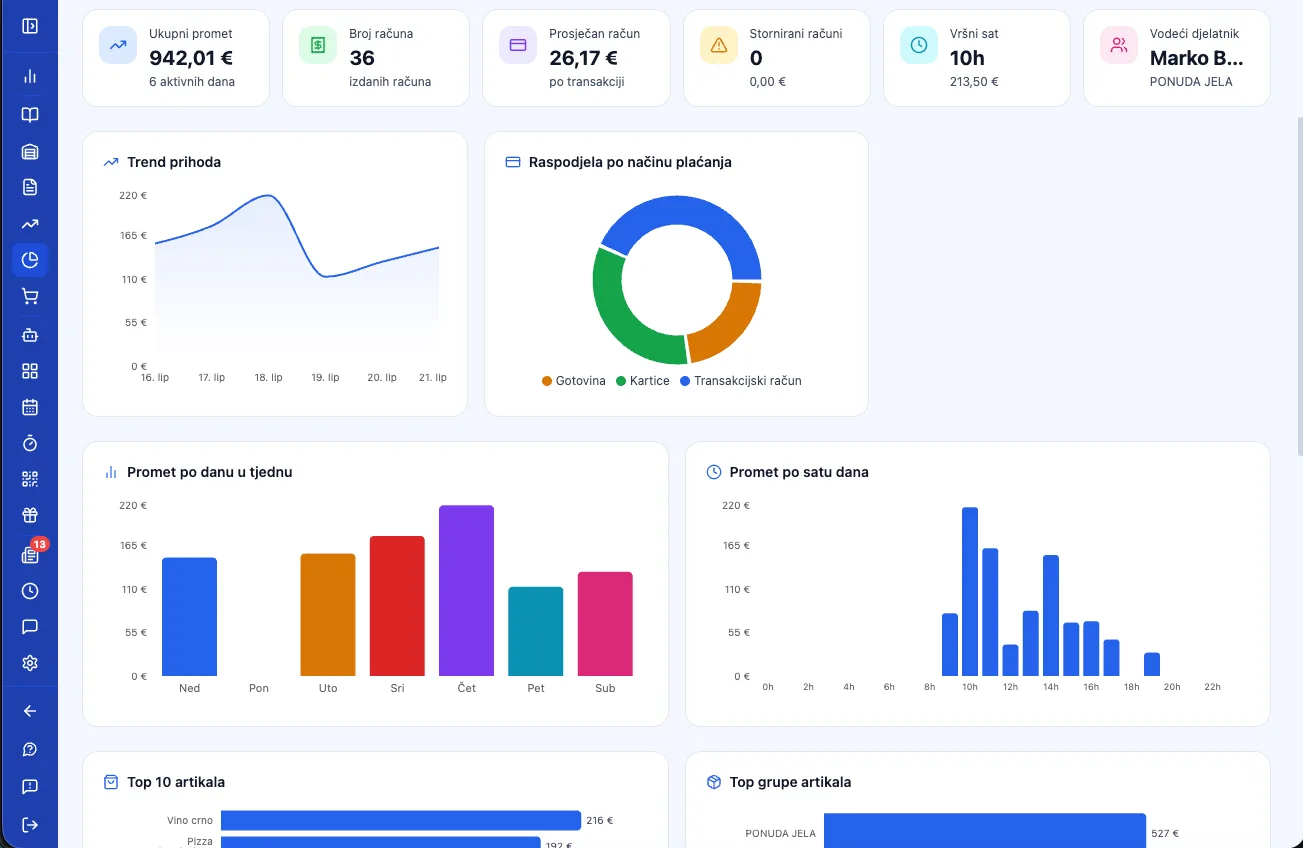The height and width of the screenshot is (848, 1303).
Task: Open the document sidebar icon
Action: [30, 187]
